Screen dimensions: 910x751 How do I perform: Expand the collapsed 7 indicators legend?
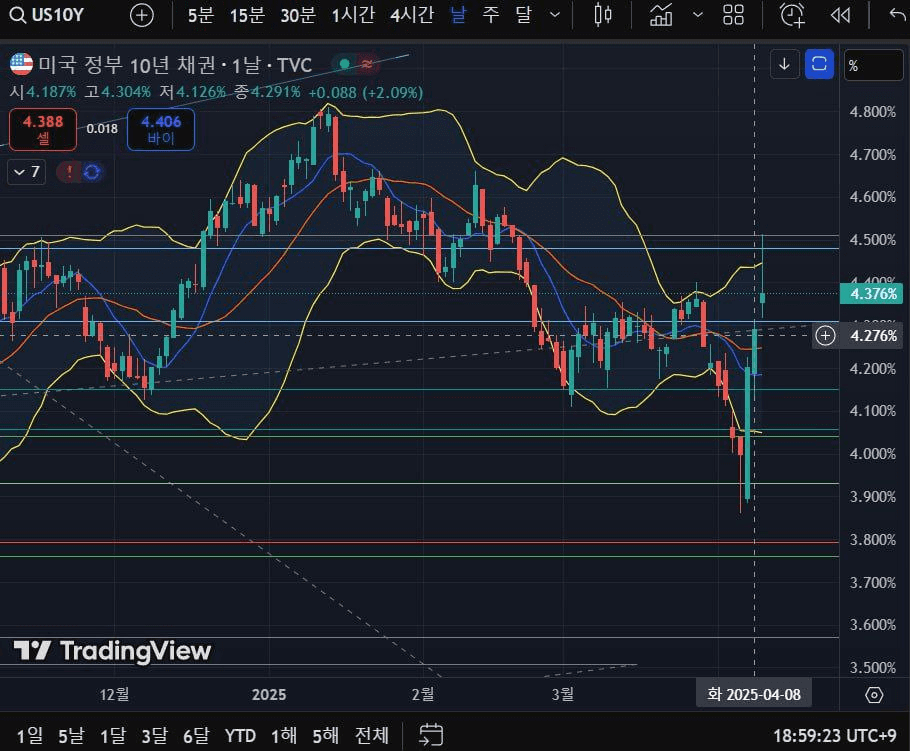tap(26, 172)
